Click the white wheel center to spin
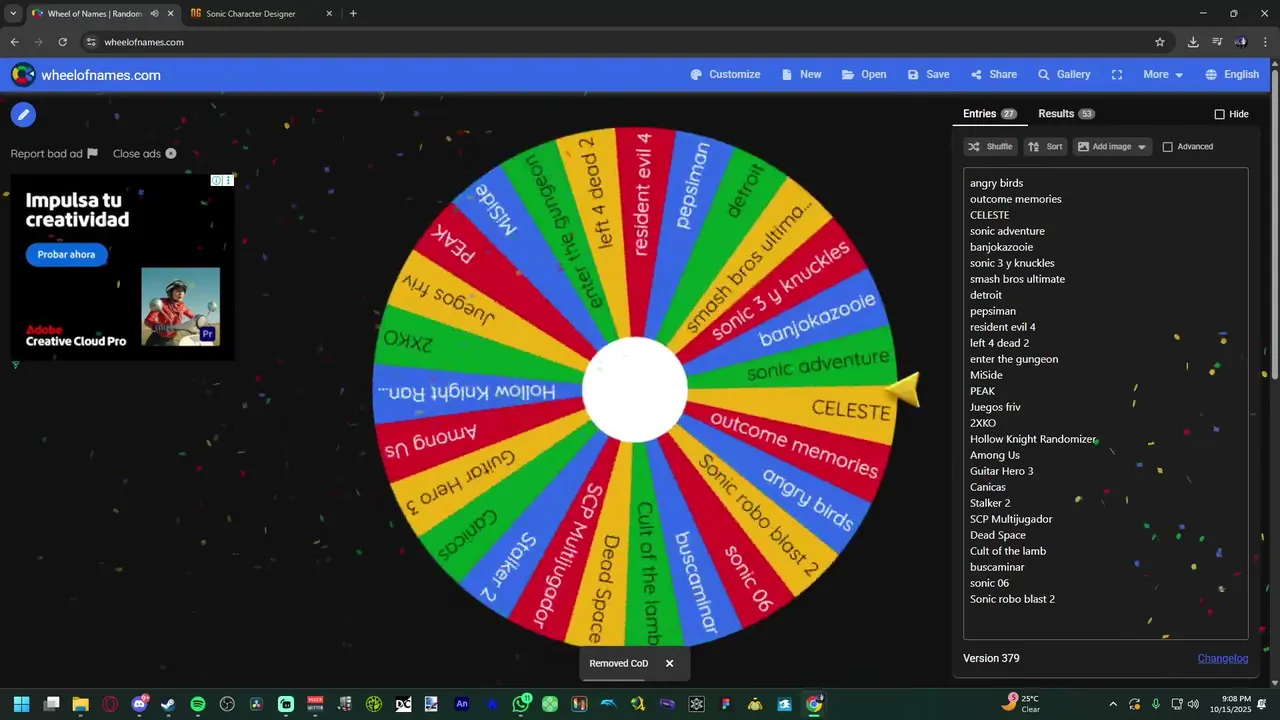The image size is (1280, 720). [x=635, y=390]
